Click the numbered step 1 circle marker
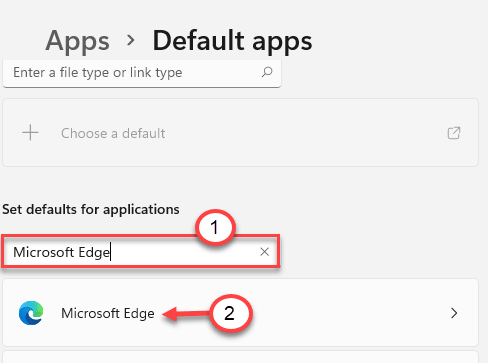Screen dimensions: 488x363 pyautogui.click(x=215, y=228)
